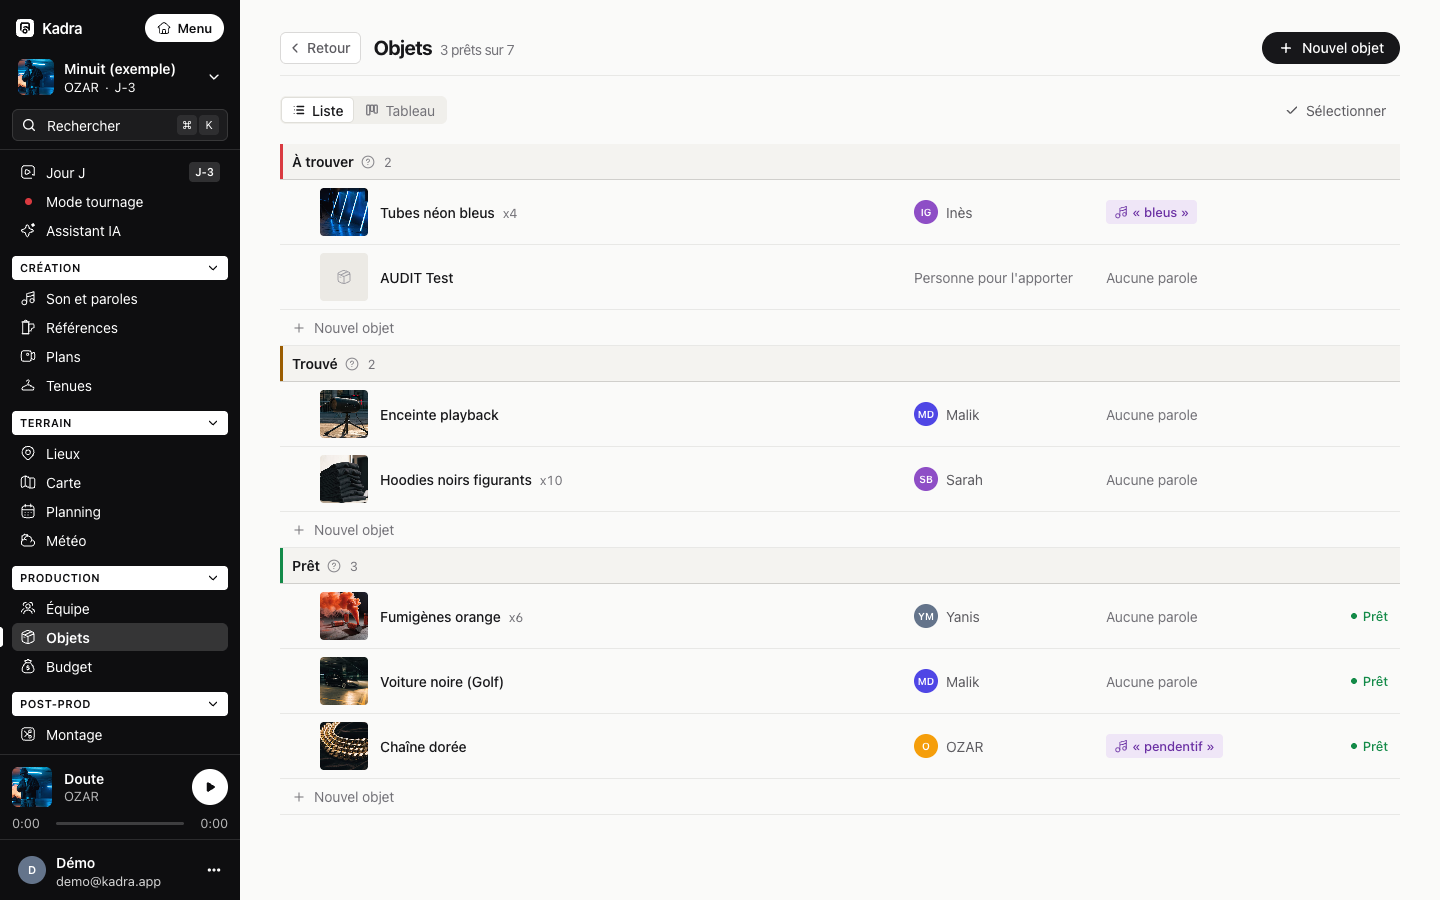Click Sélectionner to enable selection
The image size is (1440, 900).
tap(1336, 111)
